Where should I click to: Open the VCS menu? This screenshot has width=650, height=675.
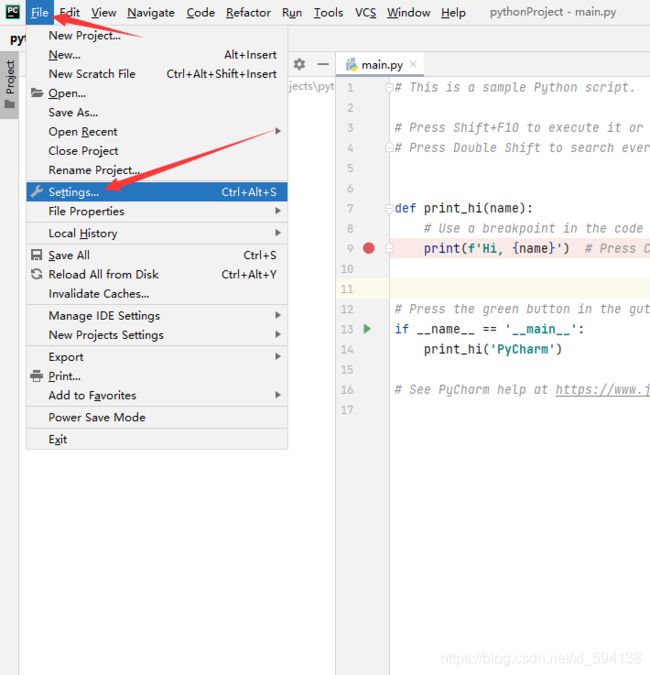[x=365, y=12]
